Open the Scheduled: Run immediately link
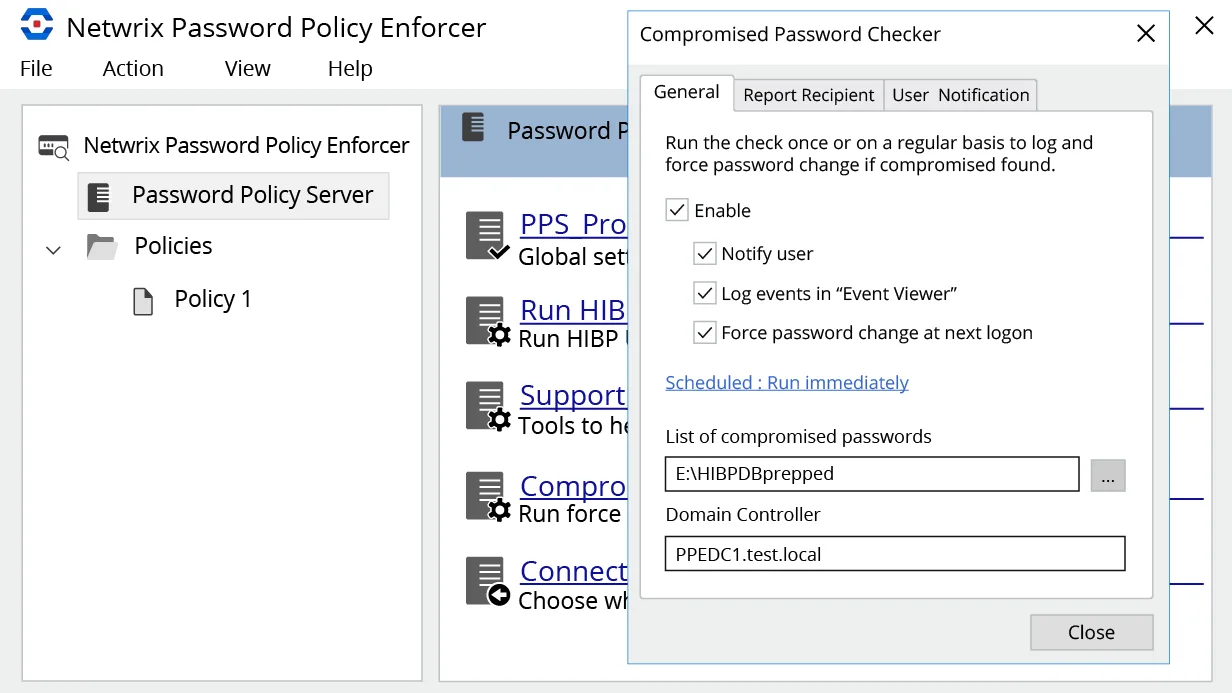1232x693 pixels. pos(787,382)
